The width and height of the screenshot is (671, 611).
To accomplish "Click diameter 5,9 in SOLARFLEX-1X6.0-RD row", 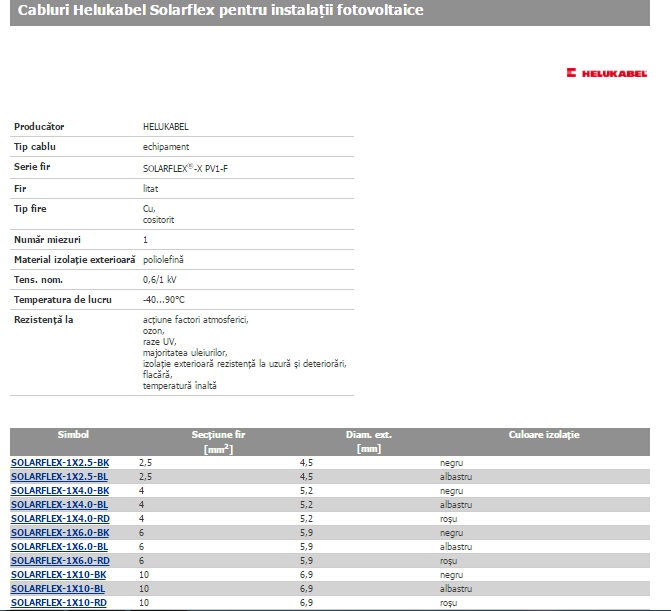I will [x=306, y=561].
